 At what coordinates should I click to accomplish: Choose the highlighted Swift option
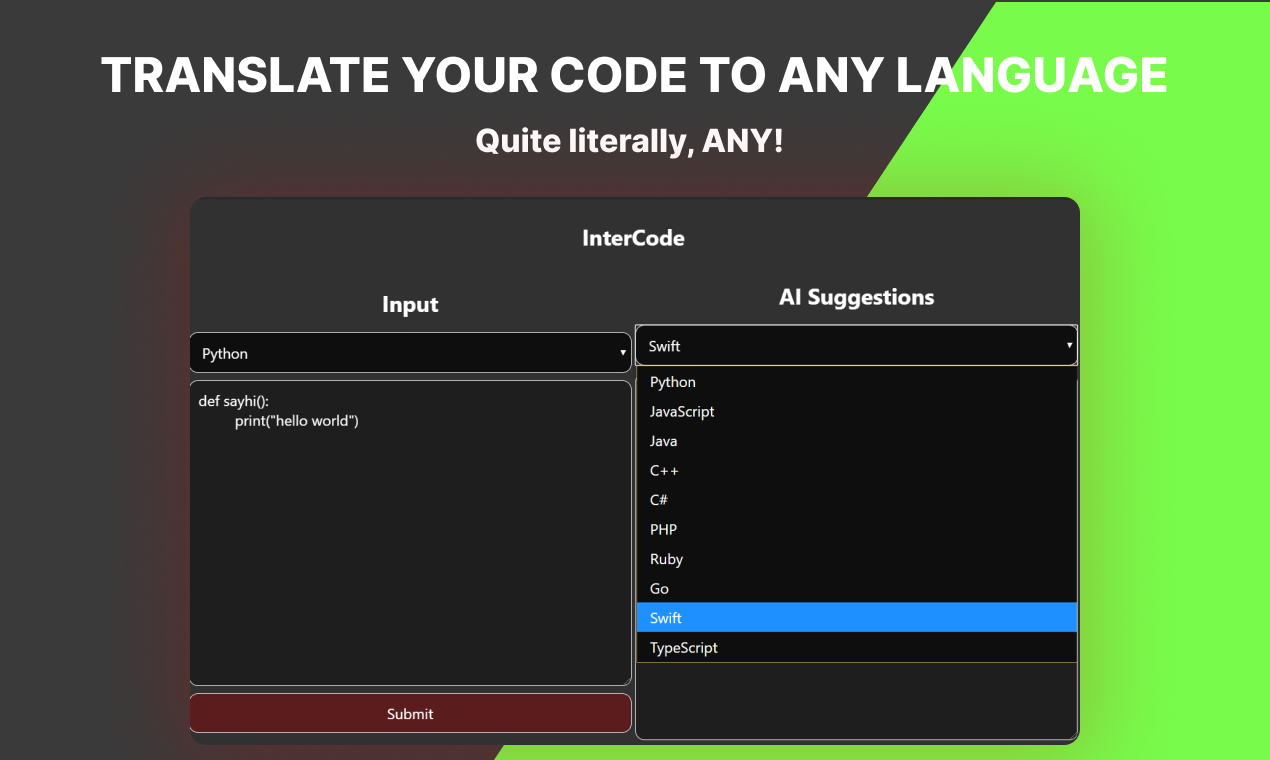(856, 618)
